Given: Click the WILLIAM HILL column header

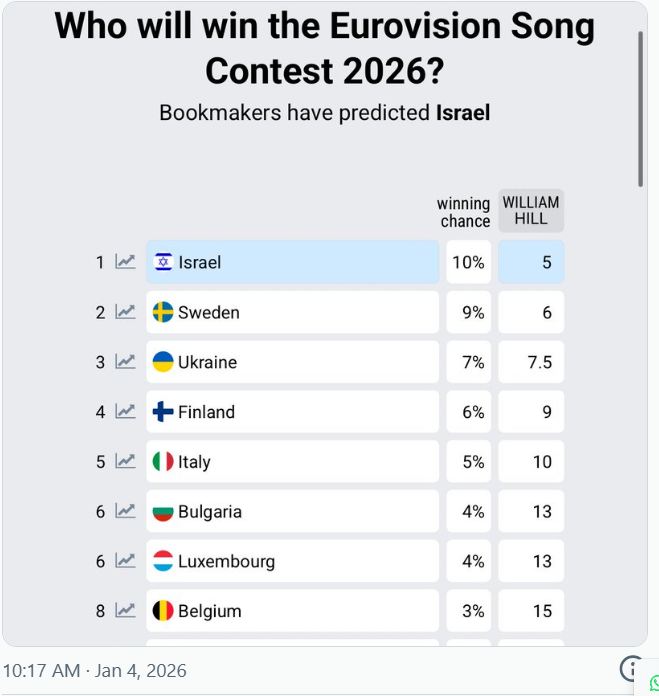Looking at the screenshot, I should (531, 211).
